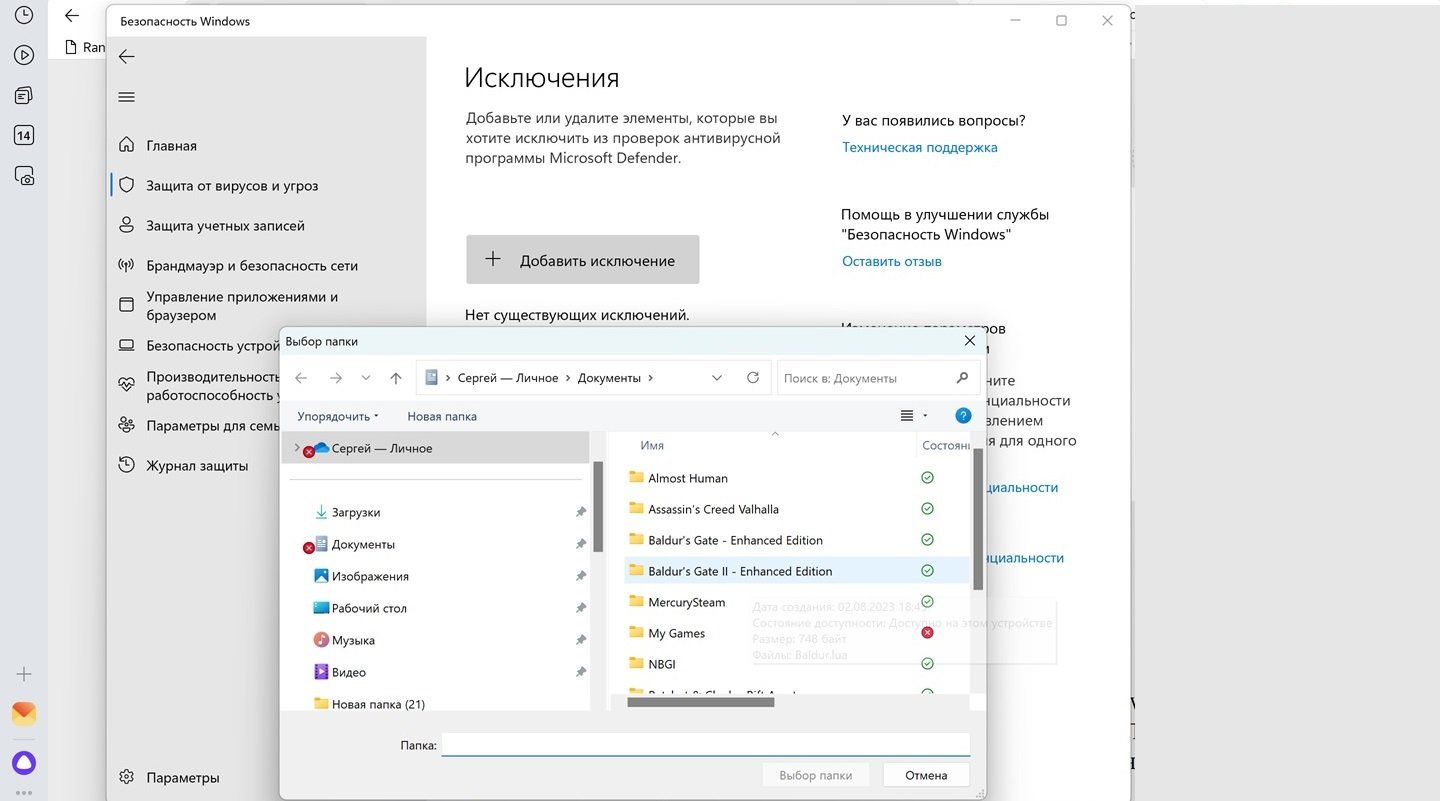The height and width of the screenshot is (801, 1440).
Task: Open Музыка quick access folder
Action: 353,640
